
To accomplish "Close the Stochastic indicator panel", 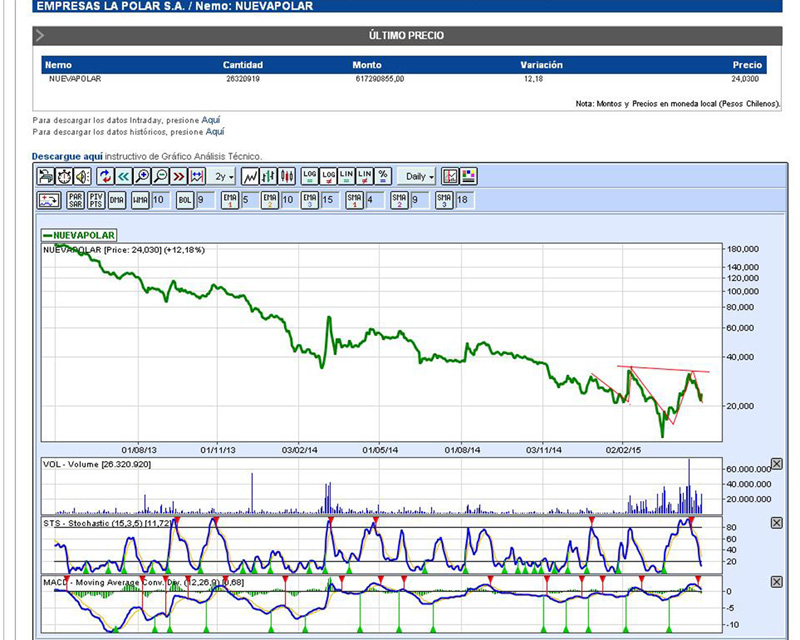I will click(x=776, y=523).
